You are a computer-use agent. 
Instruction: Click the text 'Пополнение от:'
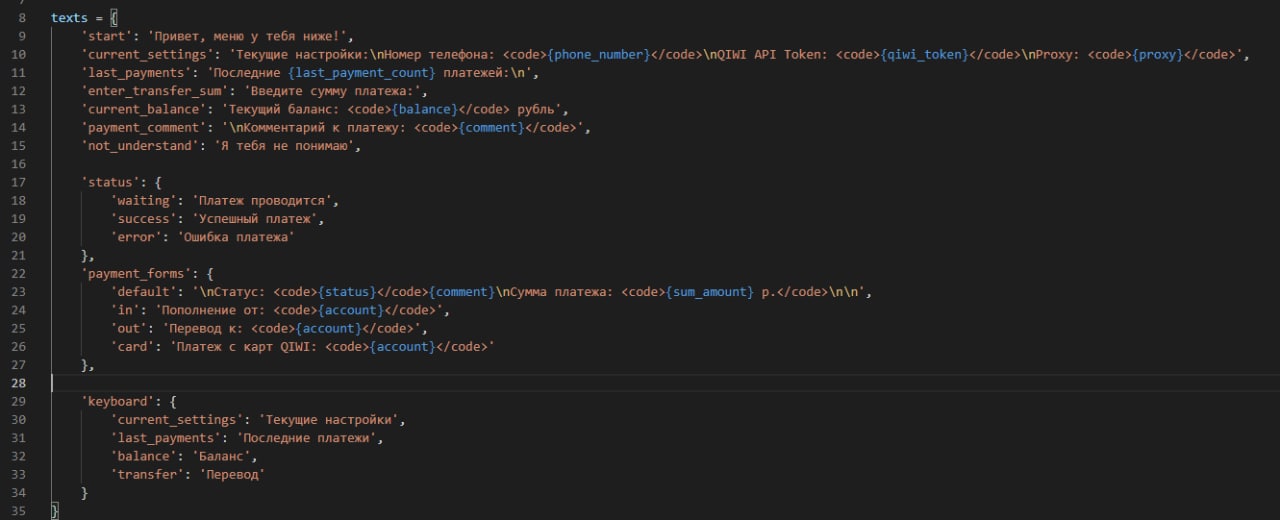(213, 309)
